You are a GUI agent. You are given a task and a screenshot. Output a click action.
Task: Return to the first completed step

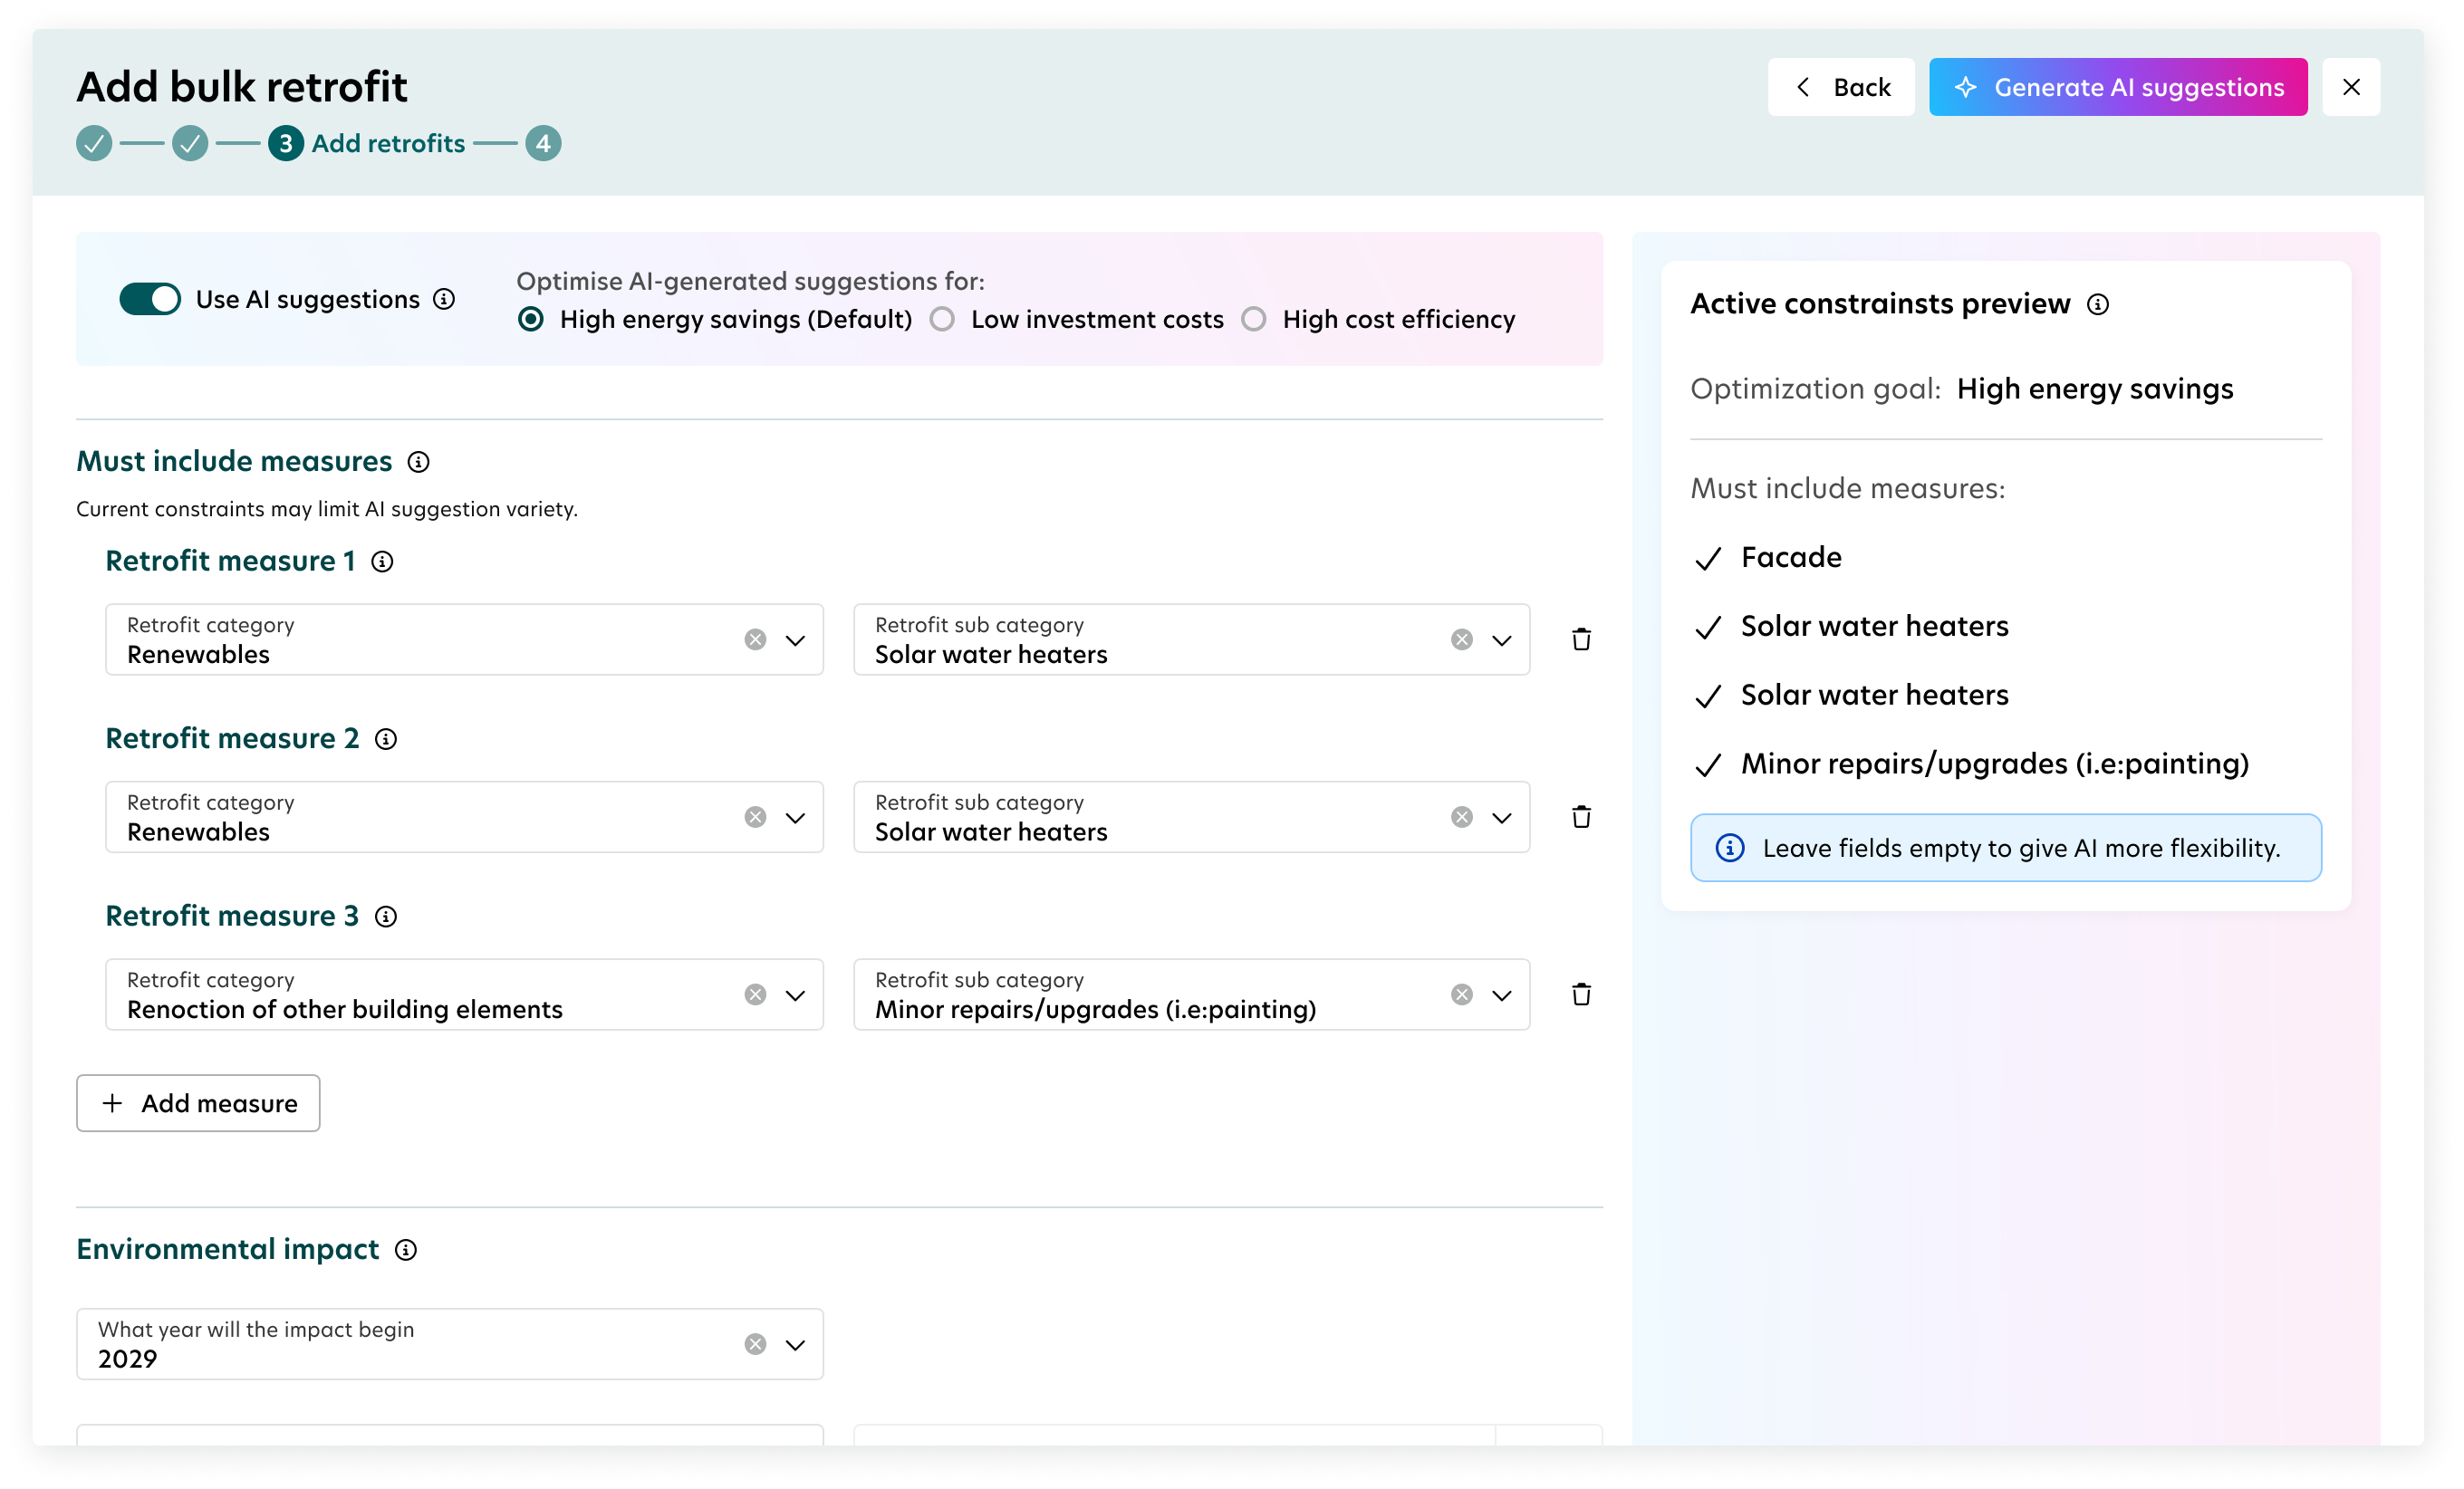coord(94,143)
